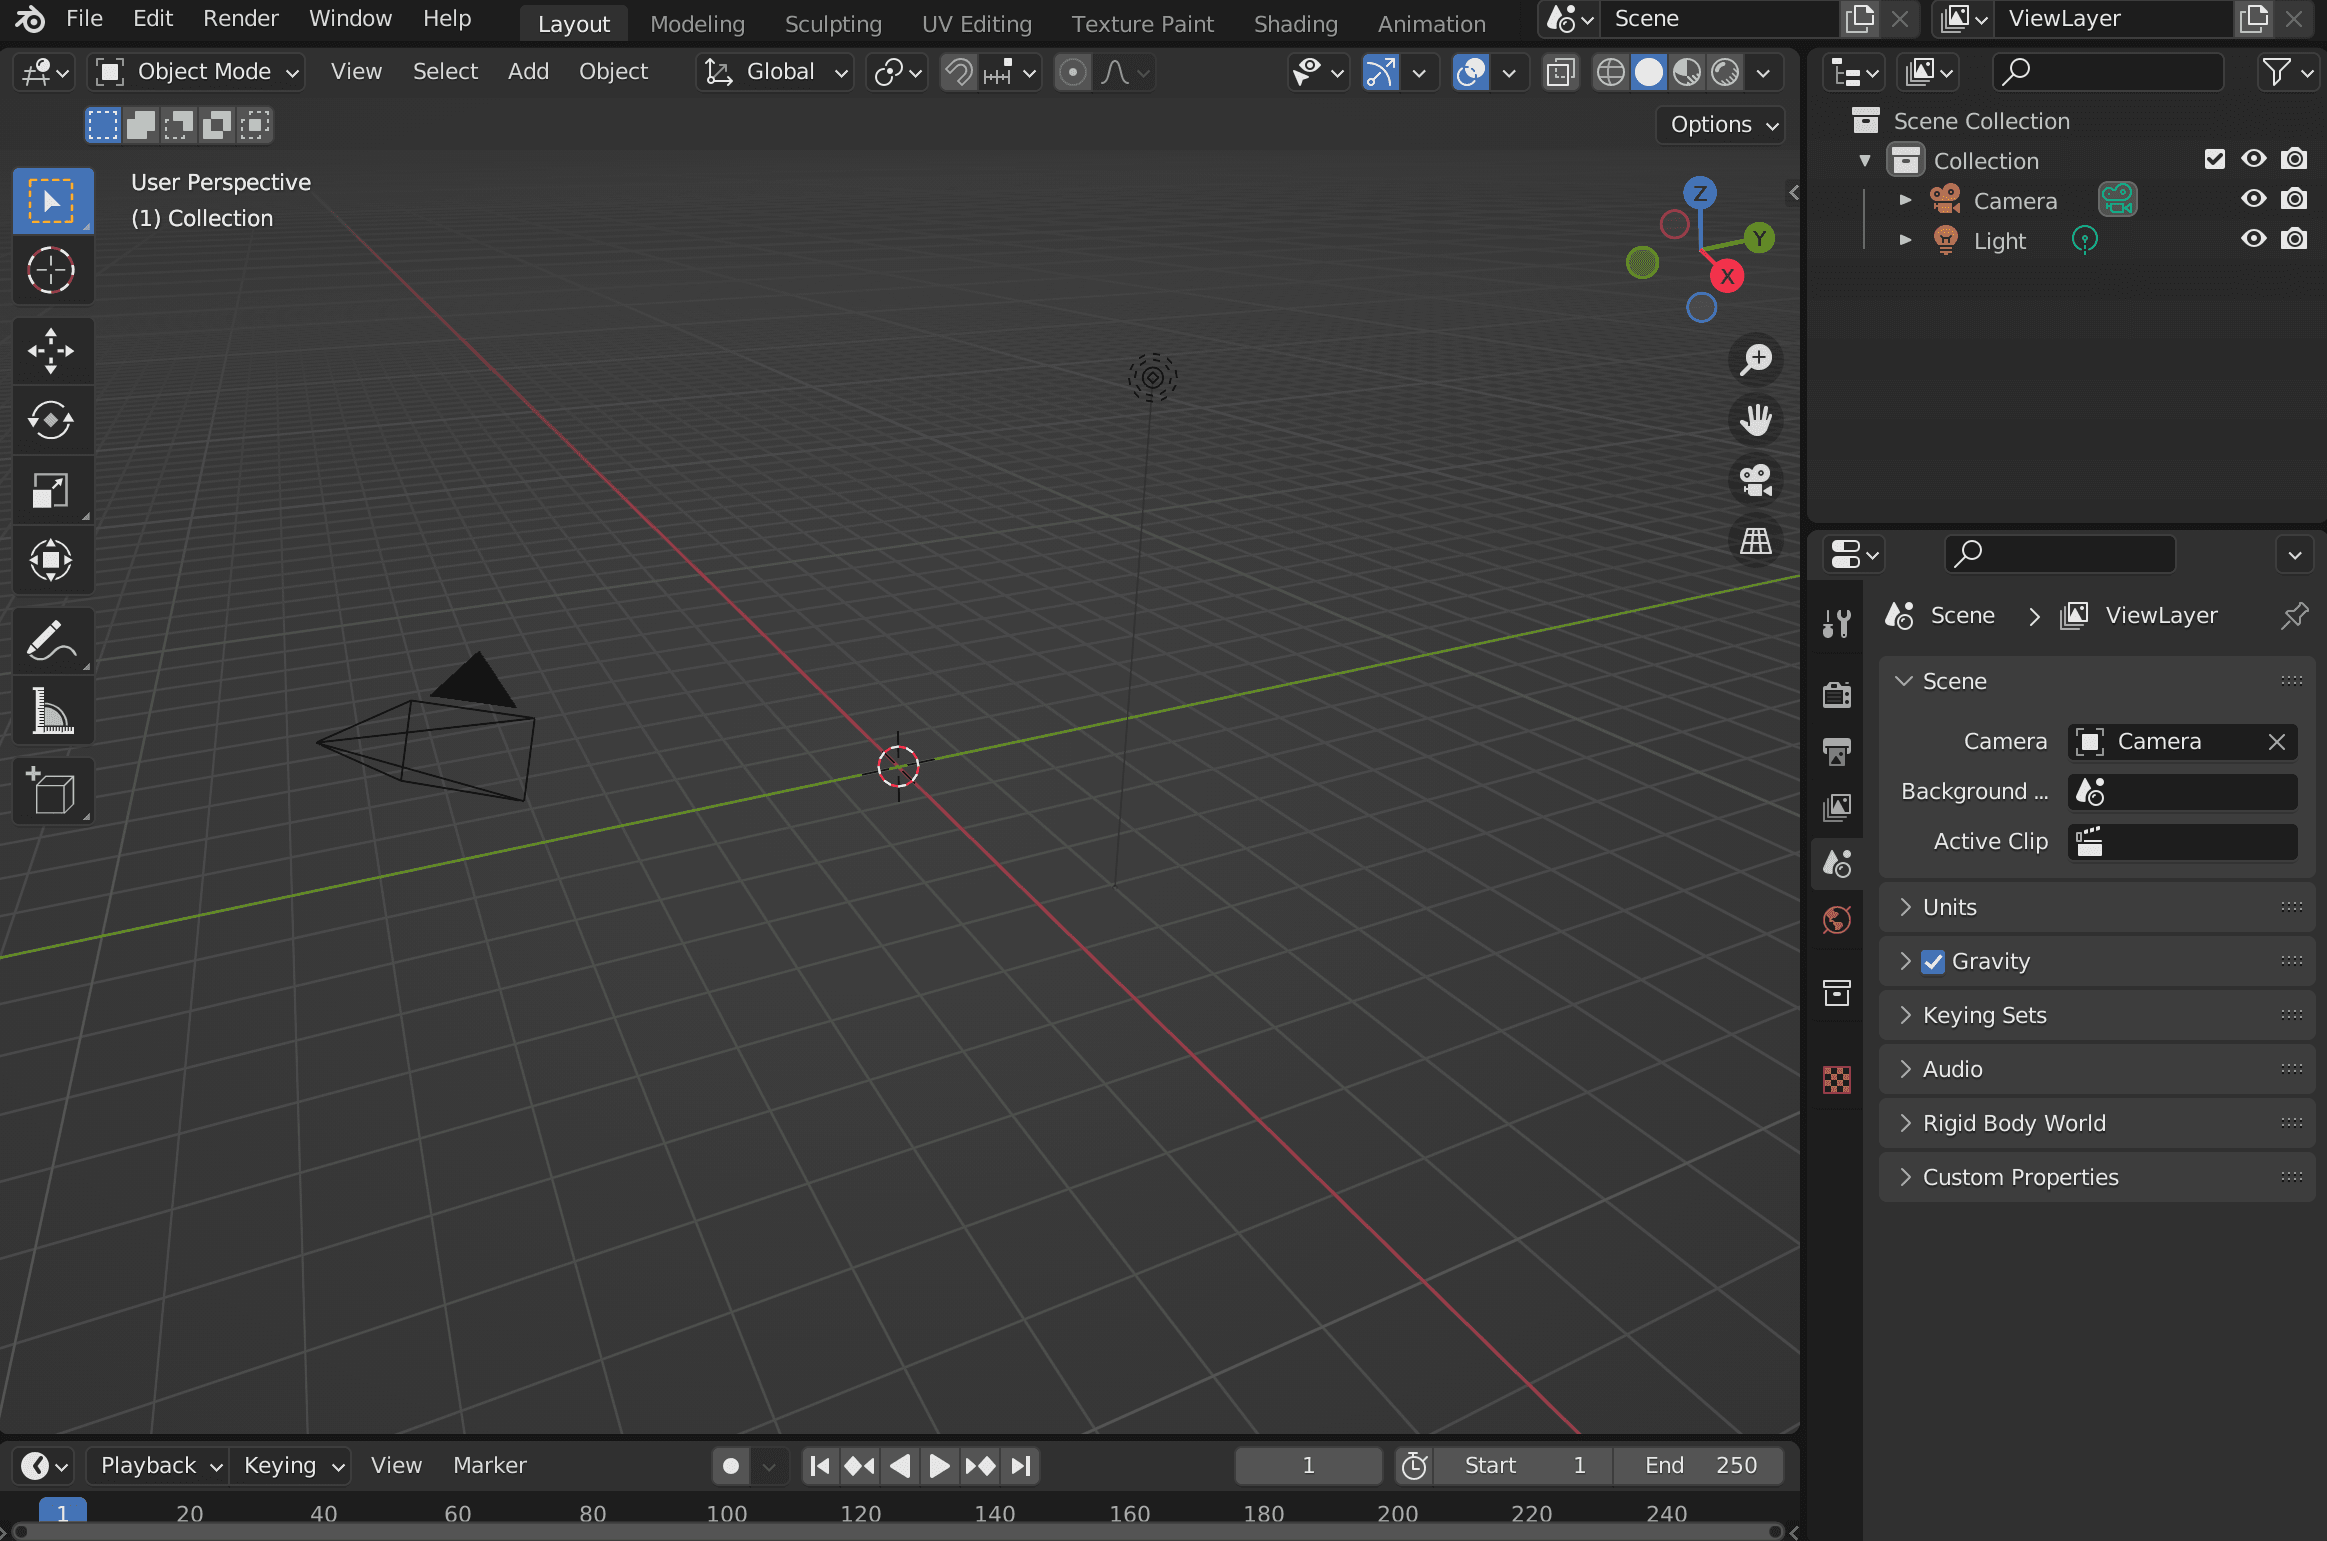Open the Add menu in viewport header
This screenshot has height=1541, width=2327.
528,72
